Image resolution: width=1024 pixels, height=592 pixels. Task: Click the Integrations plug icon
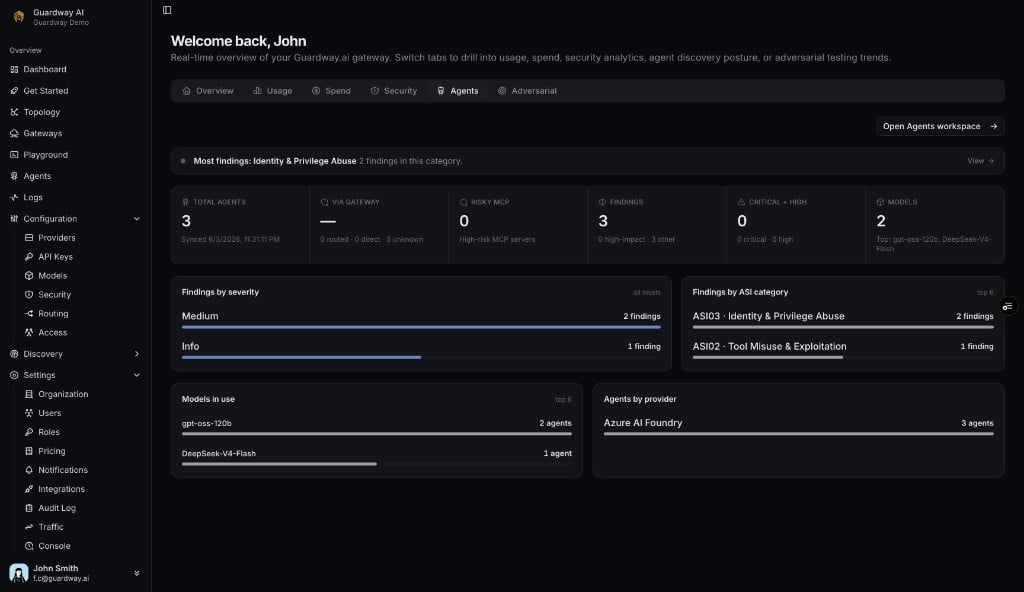[x=29, y=489]
